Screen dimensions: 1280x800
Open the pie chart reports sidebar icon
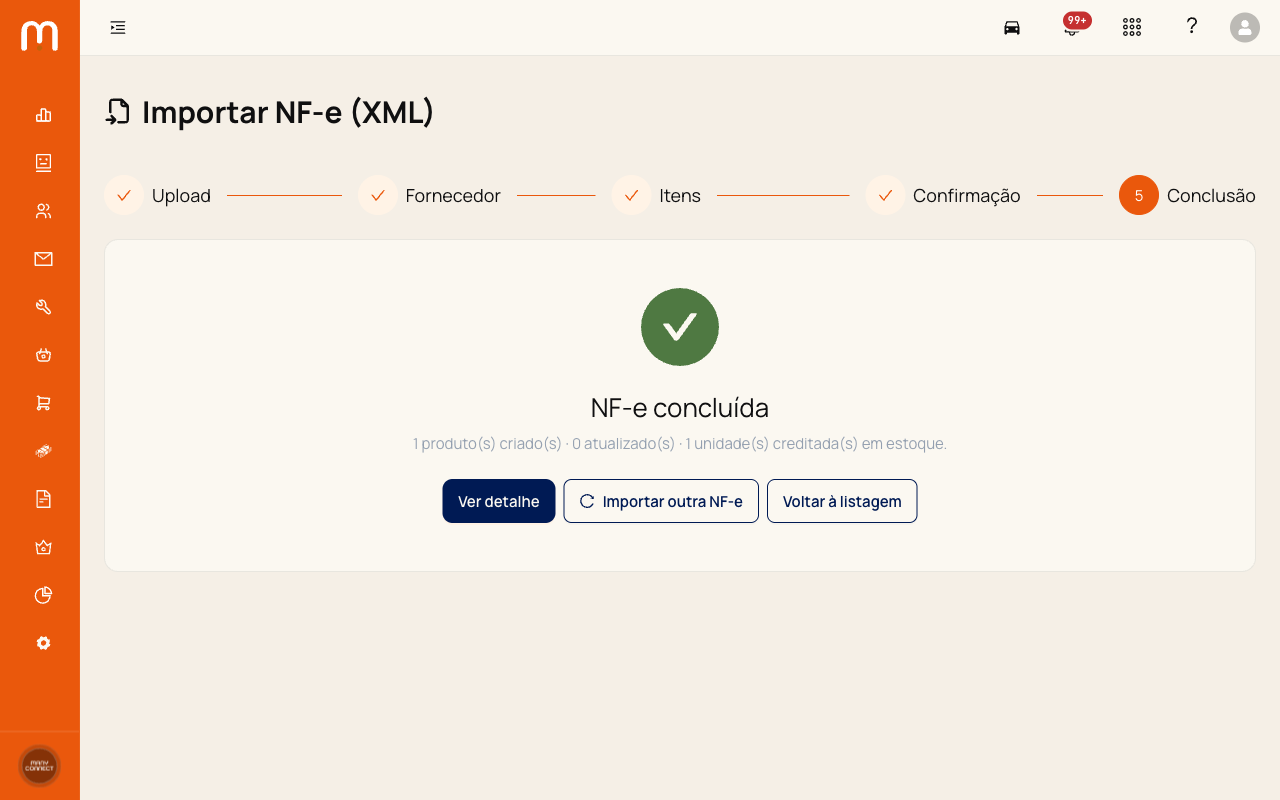(43, 595)
